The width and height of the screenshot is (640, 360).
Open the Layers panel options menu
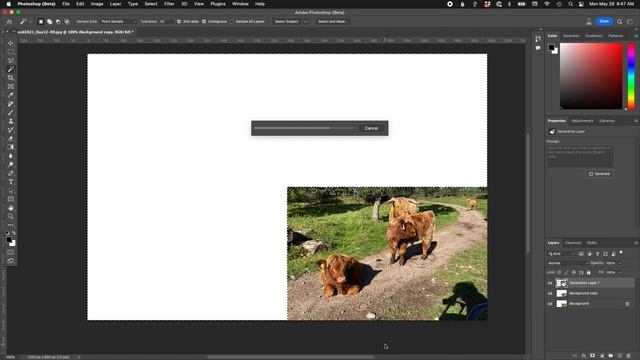(636, 243)
